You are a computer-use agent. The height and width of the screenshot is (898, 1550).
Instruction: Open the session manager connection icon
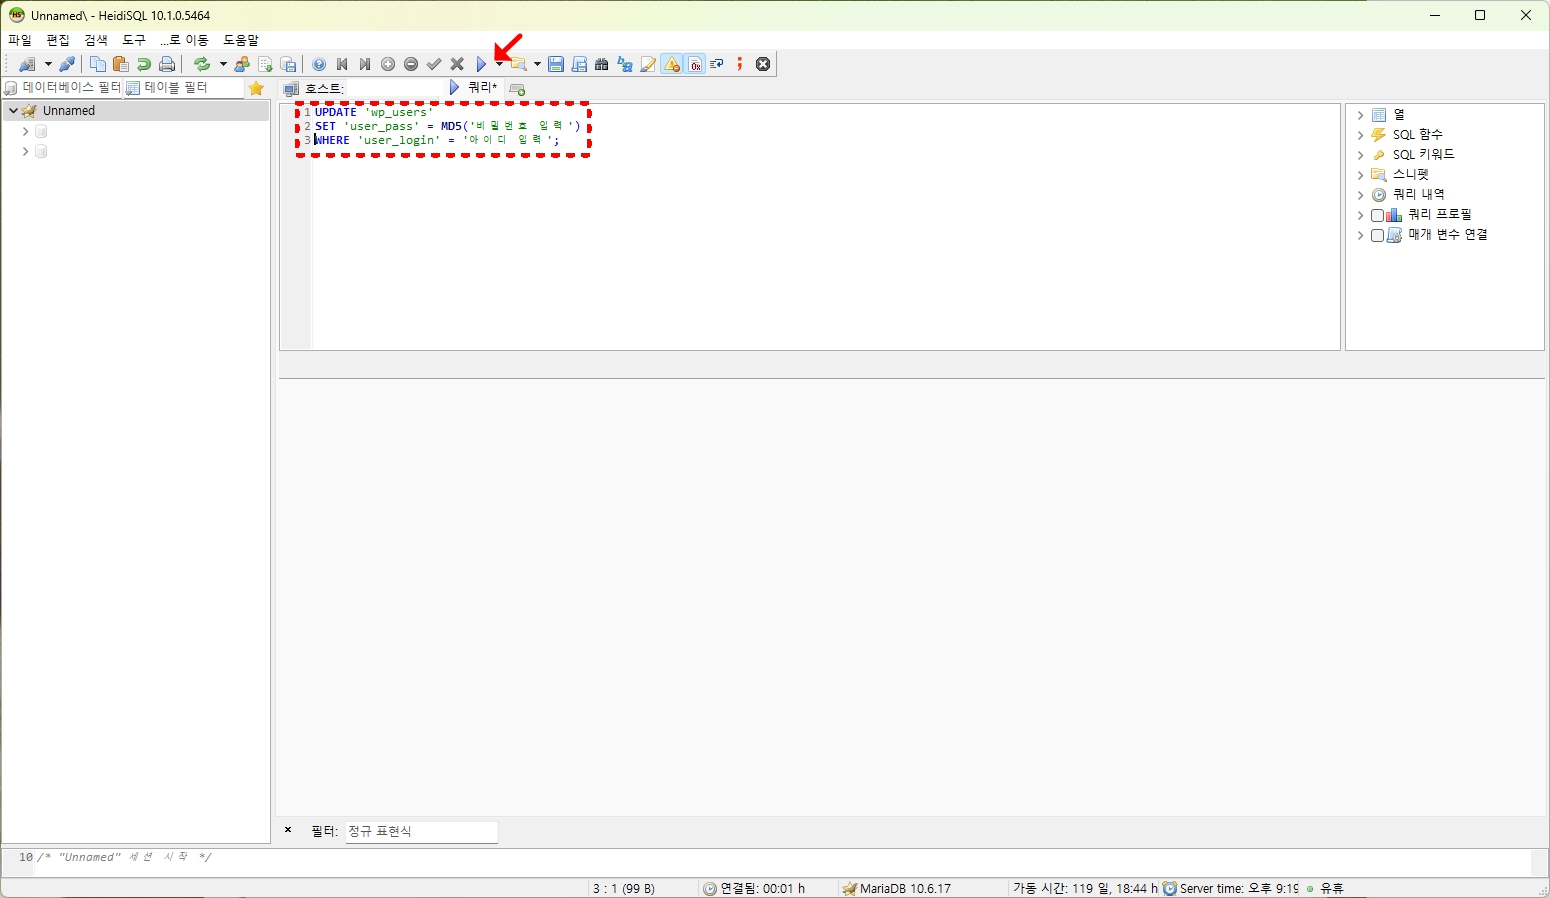pos(27,64)
